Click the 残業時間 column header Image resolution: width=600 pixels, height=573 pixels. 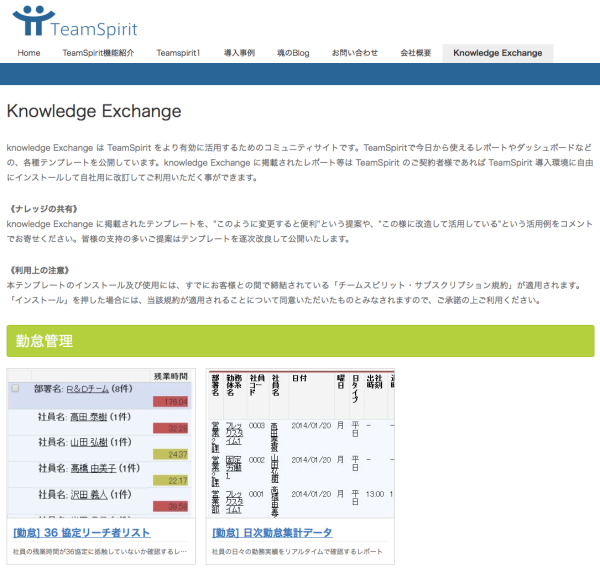(x=171, y=377)
